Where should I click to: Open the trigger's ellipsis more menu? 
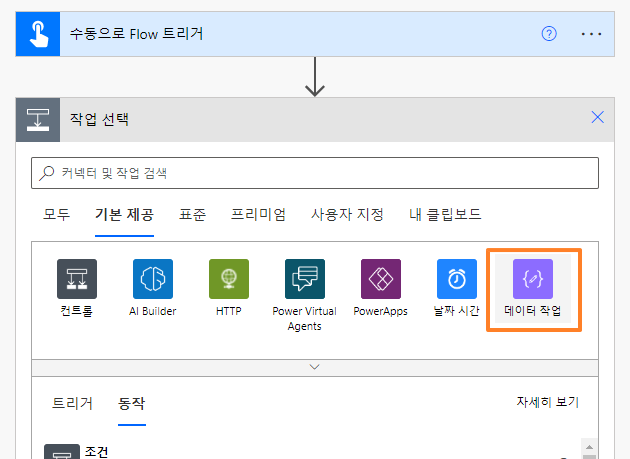click(591, 34)
